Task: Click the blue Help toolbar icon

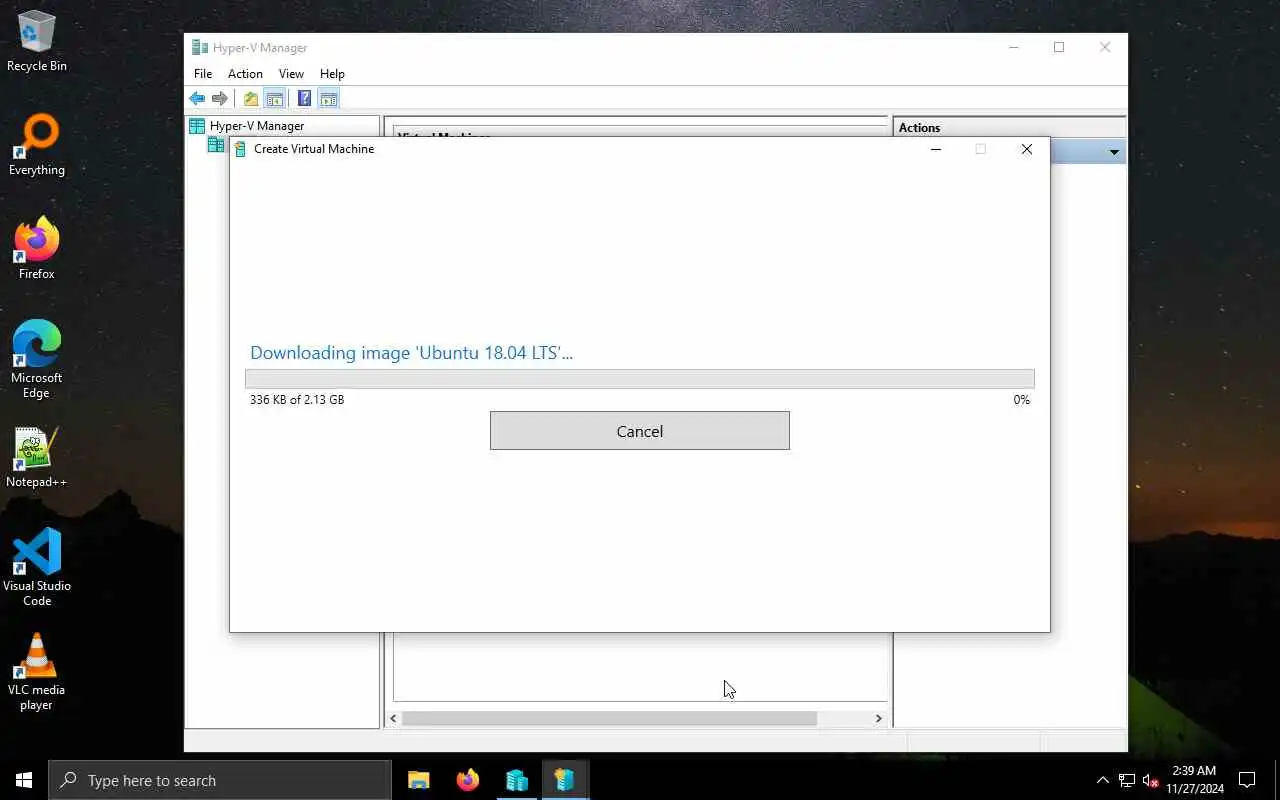Action: click(x=304, y=98)
